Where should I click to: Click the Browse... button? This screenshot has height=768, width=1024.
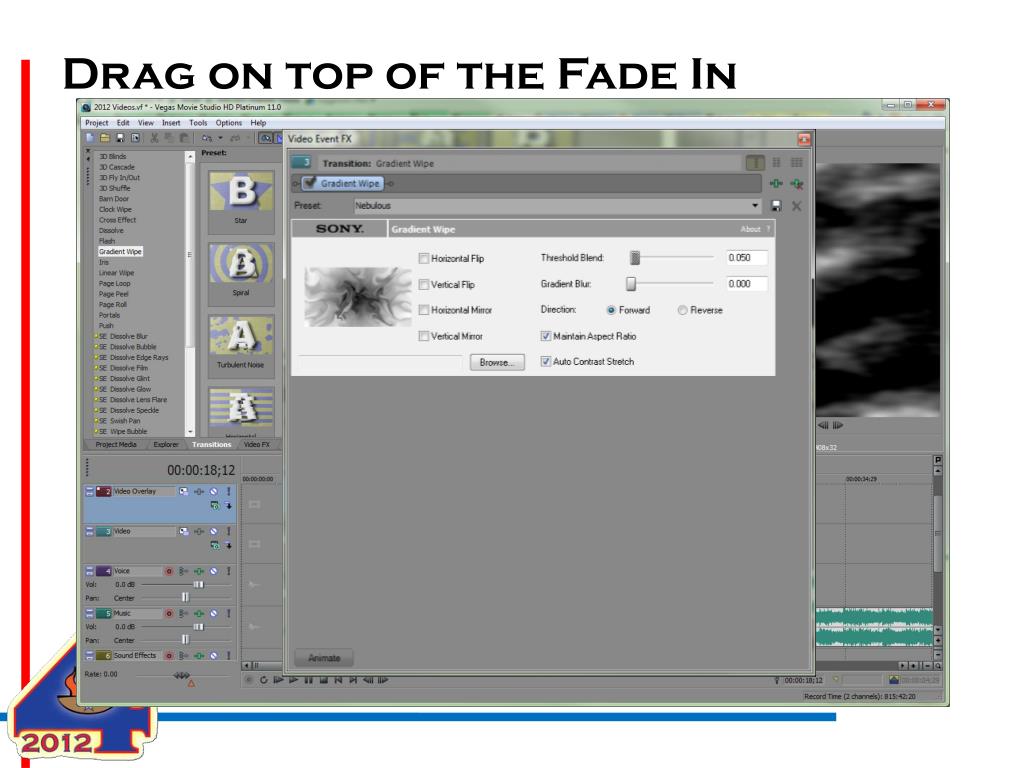coord(497,362)
